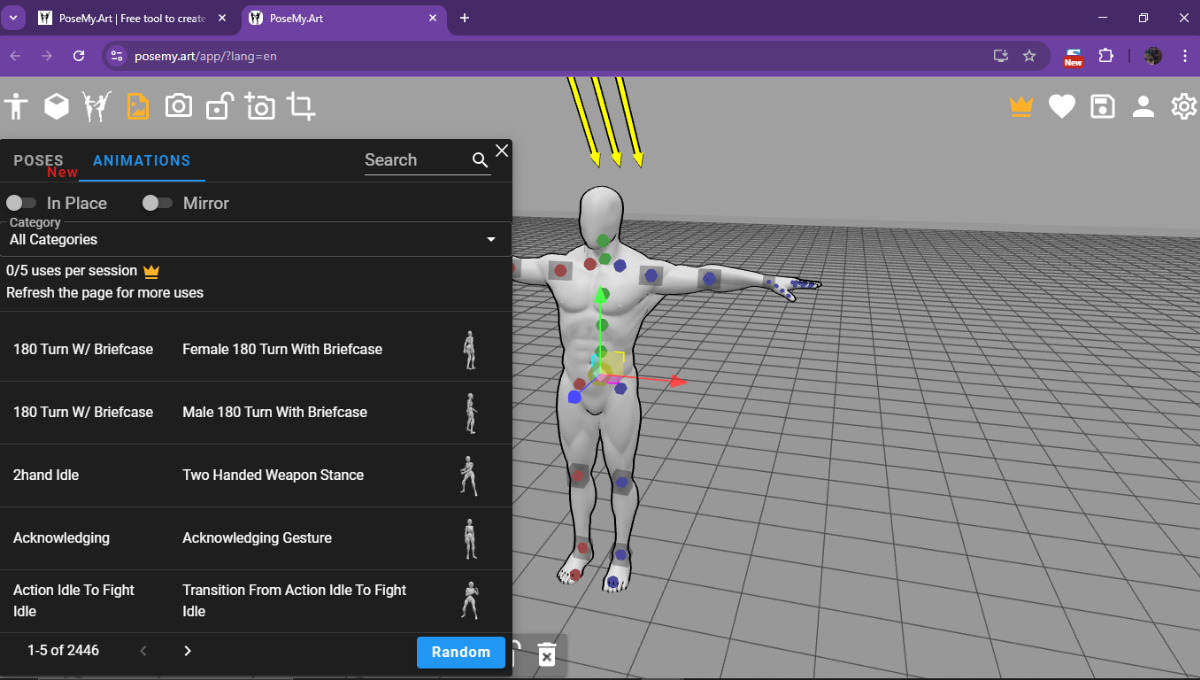Take a screenshot with the camera icon
The image size is (1200, 680).
(x=178, y=106)
